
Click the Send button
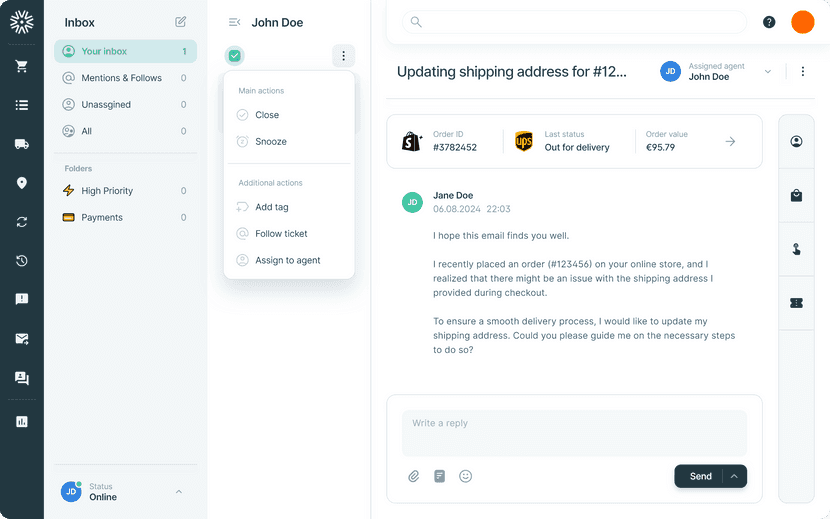(x=700, y=476)
